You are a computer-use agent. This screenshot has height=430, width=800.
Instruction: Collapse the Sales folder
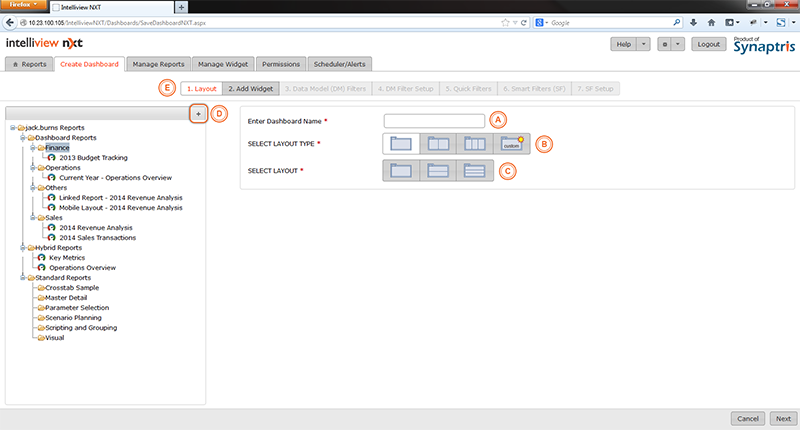(x=33, y=217)
